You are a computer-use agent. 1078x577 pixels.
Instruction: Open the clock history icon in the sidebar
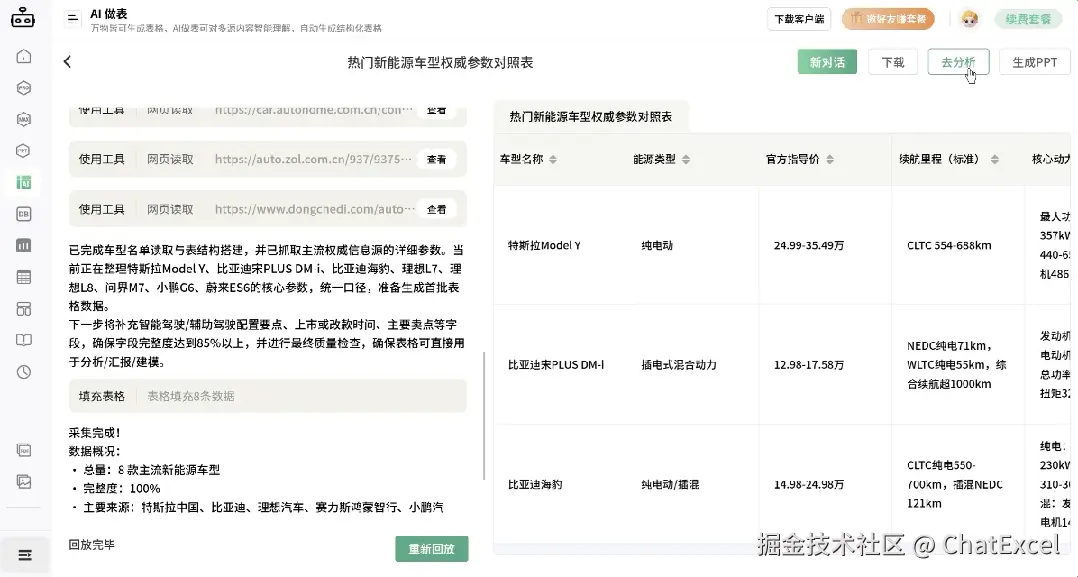click(x=23, y=371)
